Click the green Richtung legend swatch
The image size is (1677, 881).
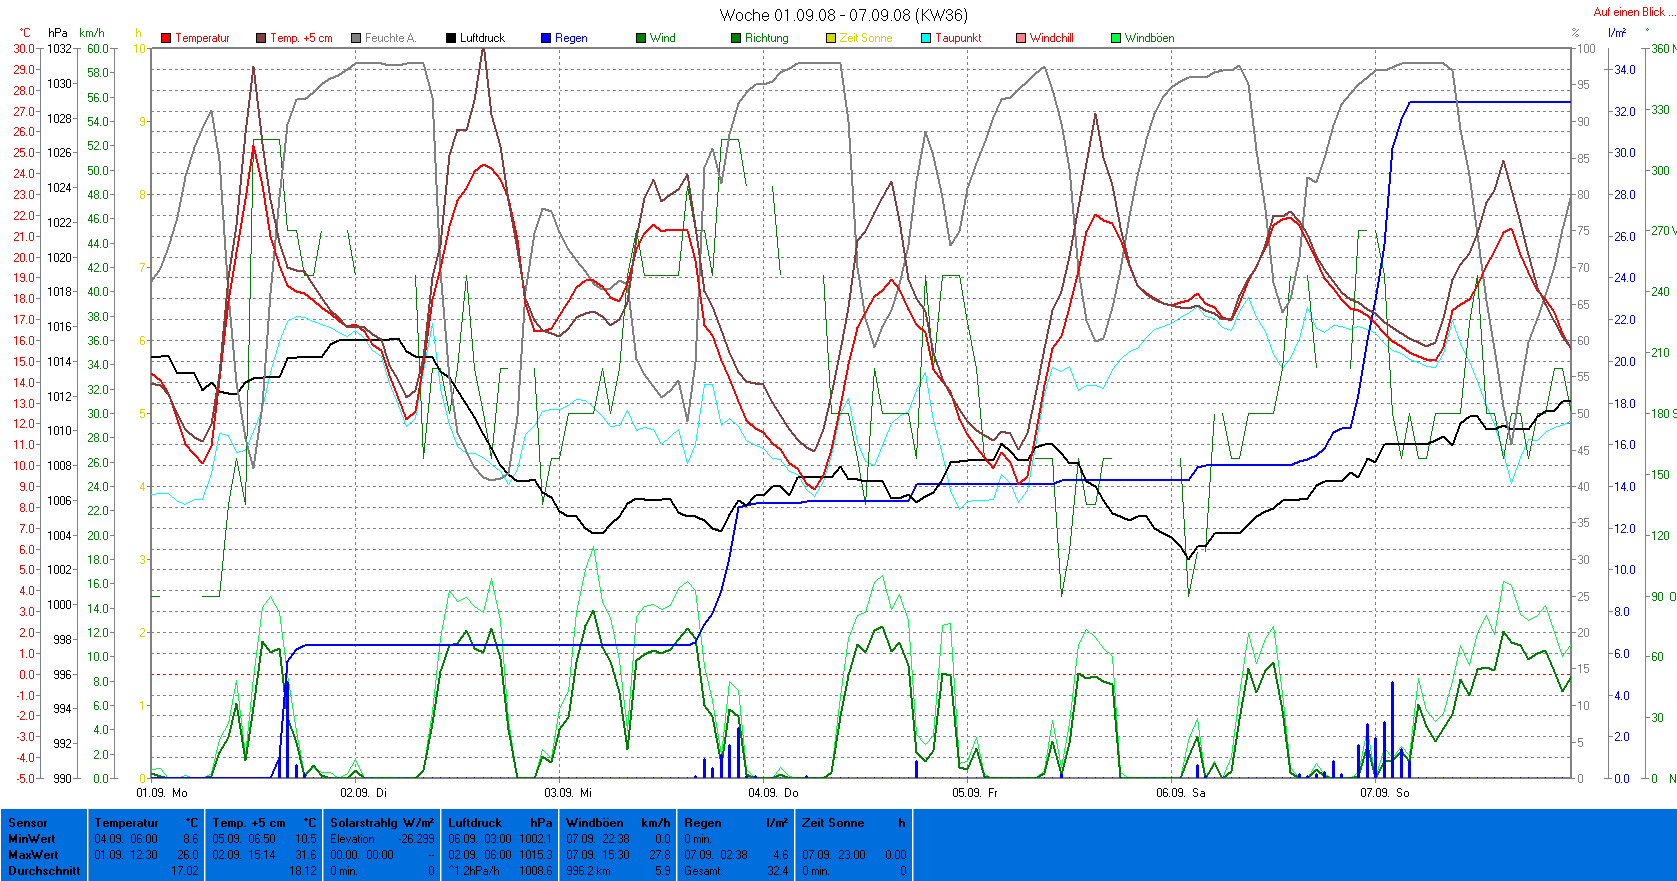[x=736, y=38]
